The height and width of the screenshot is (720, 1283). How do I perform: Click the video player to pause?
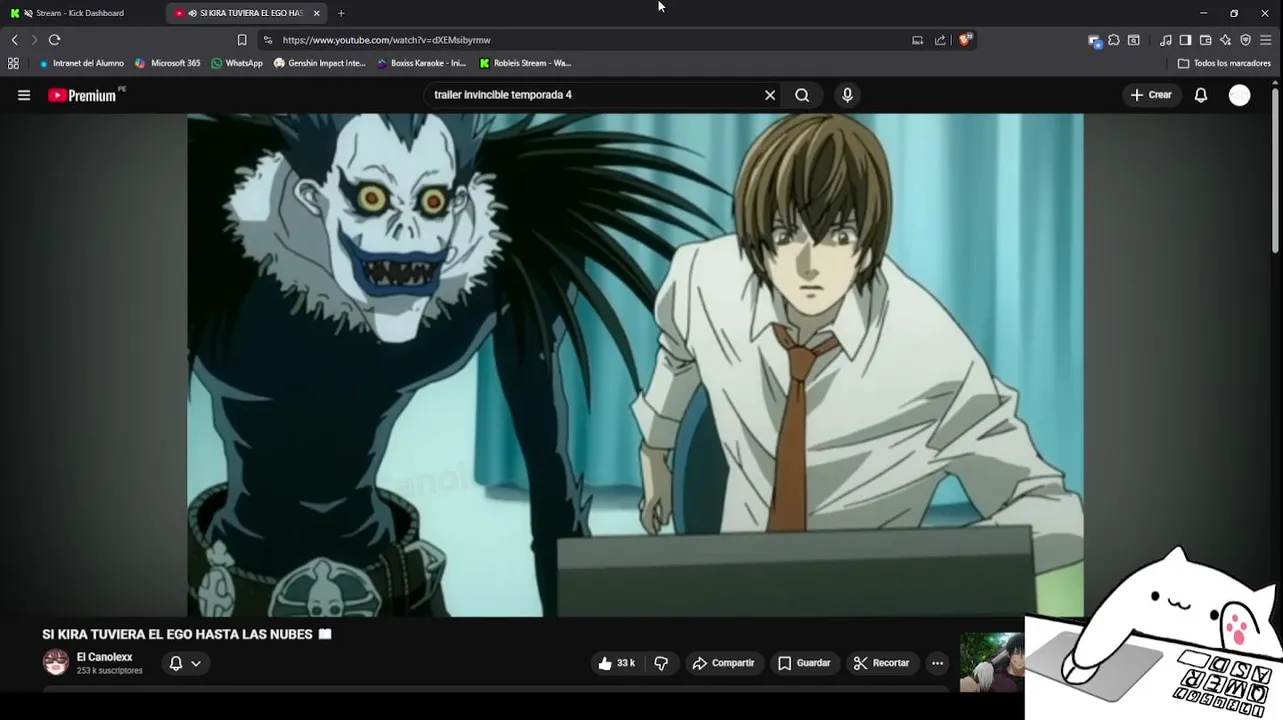[635, 365]
